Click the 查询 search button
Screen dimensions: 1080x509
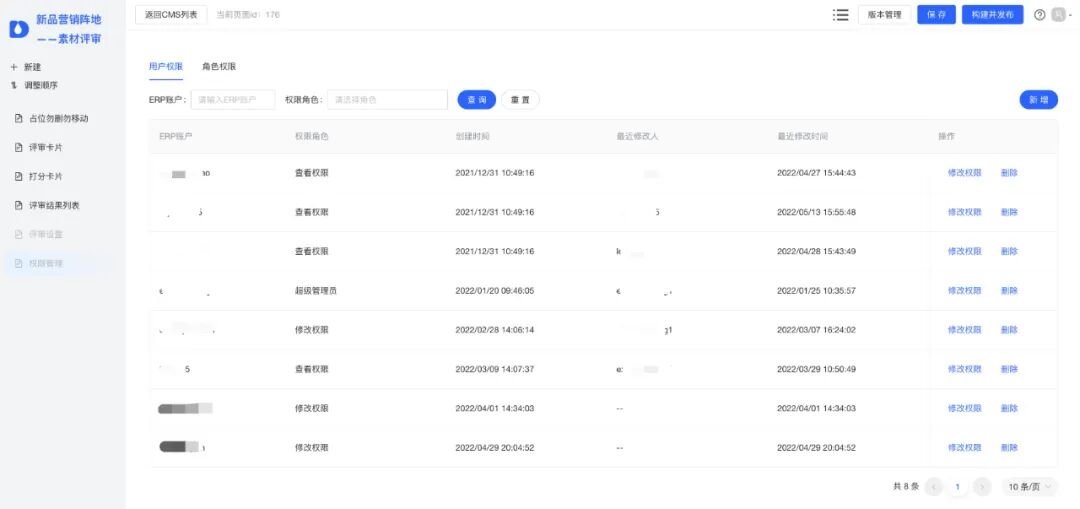click(x=477, y=100)
